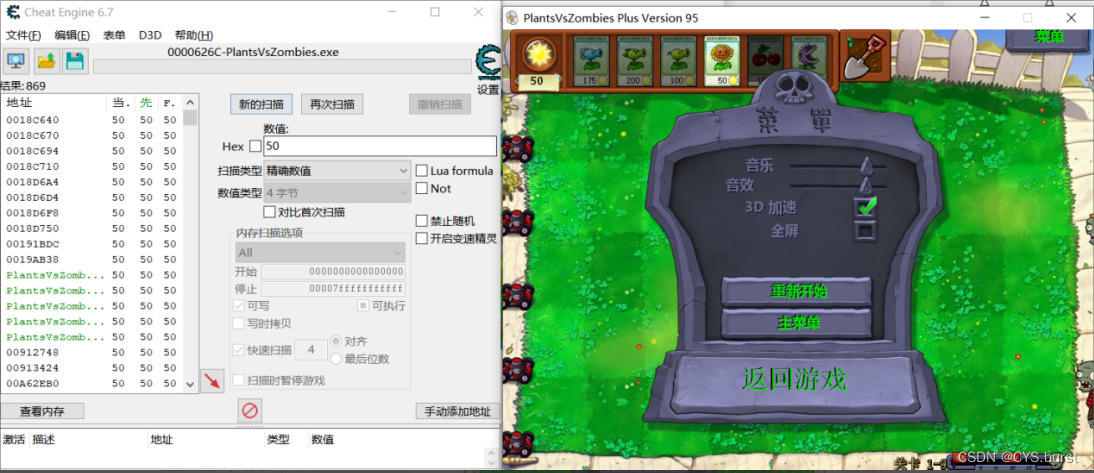Click 返回游戏 button

(794, 380)
